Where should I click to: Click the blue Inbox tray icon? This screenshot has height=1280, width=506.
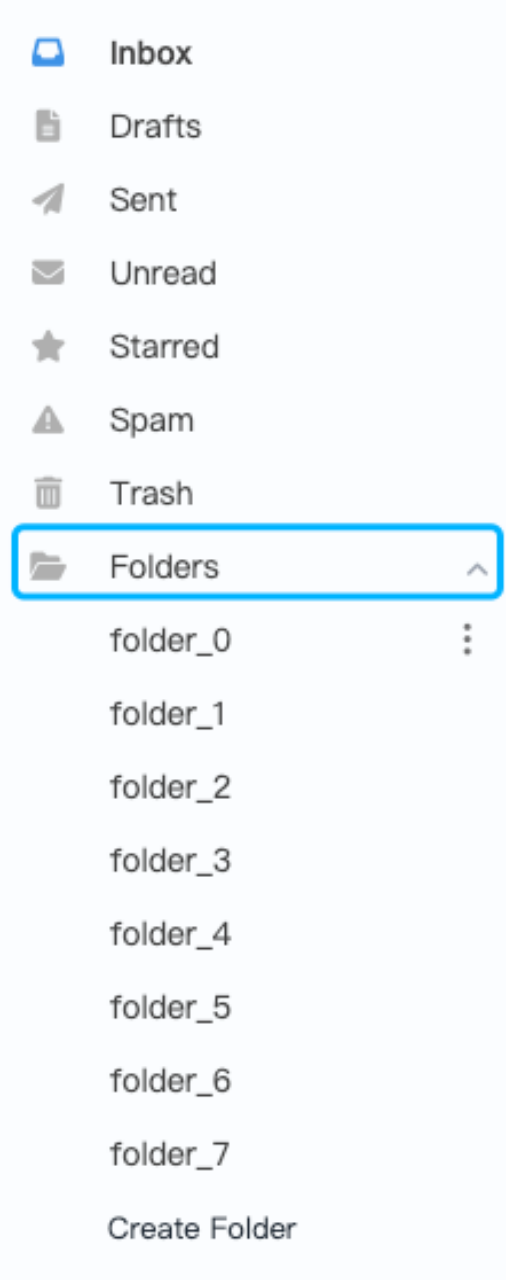[x=48, y=53]
